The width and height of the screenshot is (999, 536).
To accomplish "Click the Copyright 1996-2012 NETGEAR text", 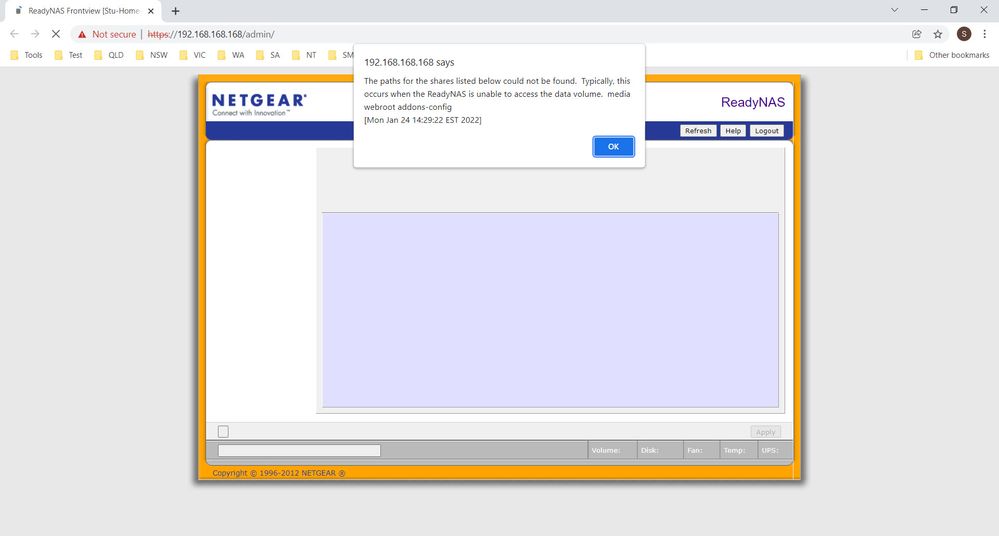I will pos(278,473).
